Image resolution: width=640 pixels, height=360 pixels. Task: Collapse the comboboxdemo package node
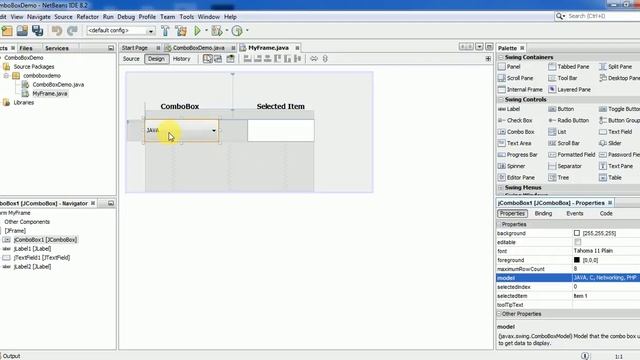click(x=6, y=76)
